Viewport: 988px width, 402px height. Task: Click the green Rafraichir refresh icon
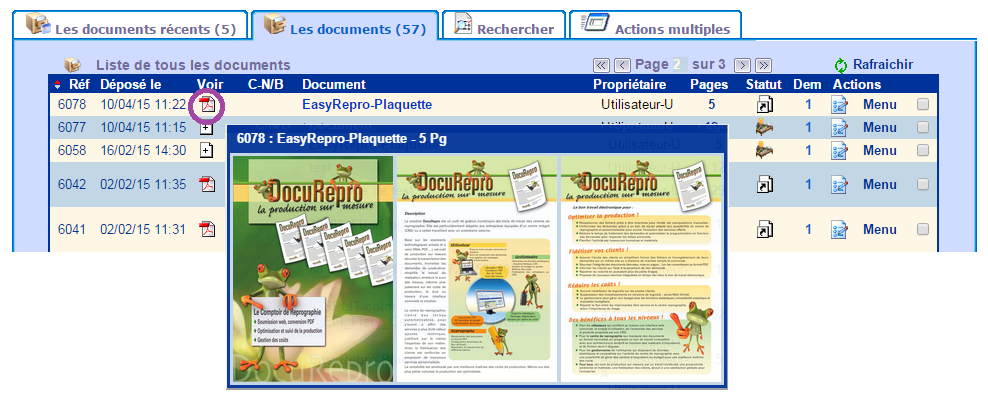click(841, 65)
